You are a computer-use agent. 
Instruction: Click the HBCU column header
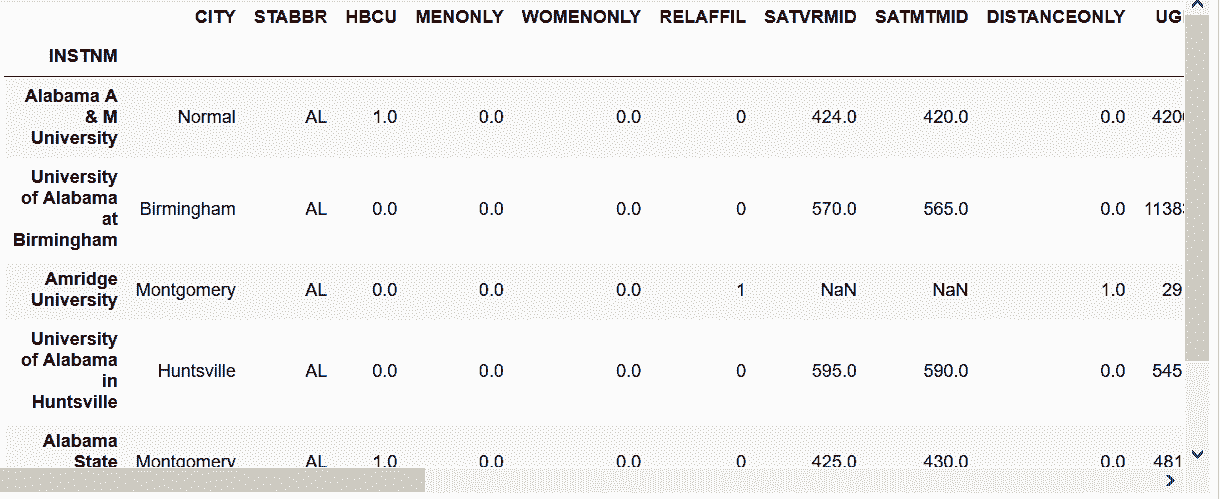pos(371,17)
